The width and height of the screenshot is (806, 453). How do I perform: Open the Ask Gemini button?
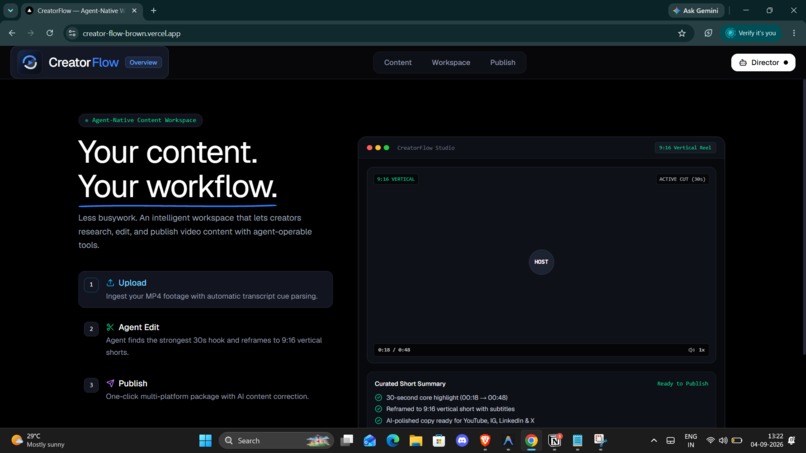(x=696, y=10)
